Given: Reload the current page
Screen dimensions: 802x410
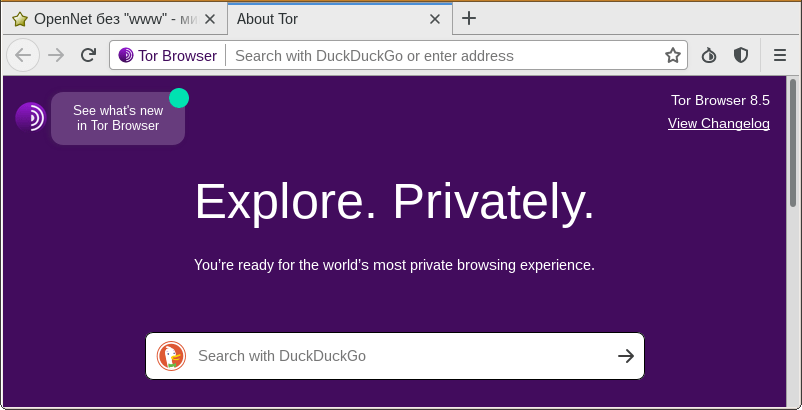Looking at the screenshot, I should pos(88,55).
